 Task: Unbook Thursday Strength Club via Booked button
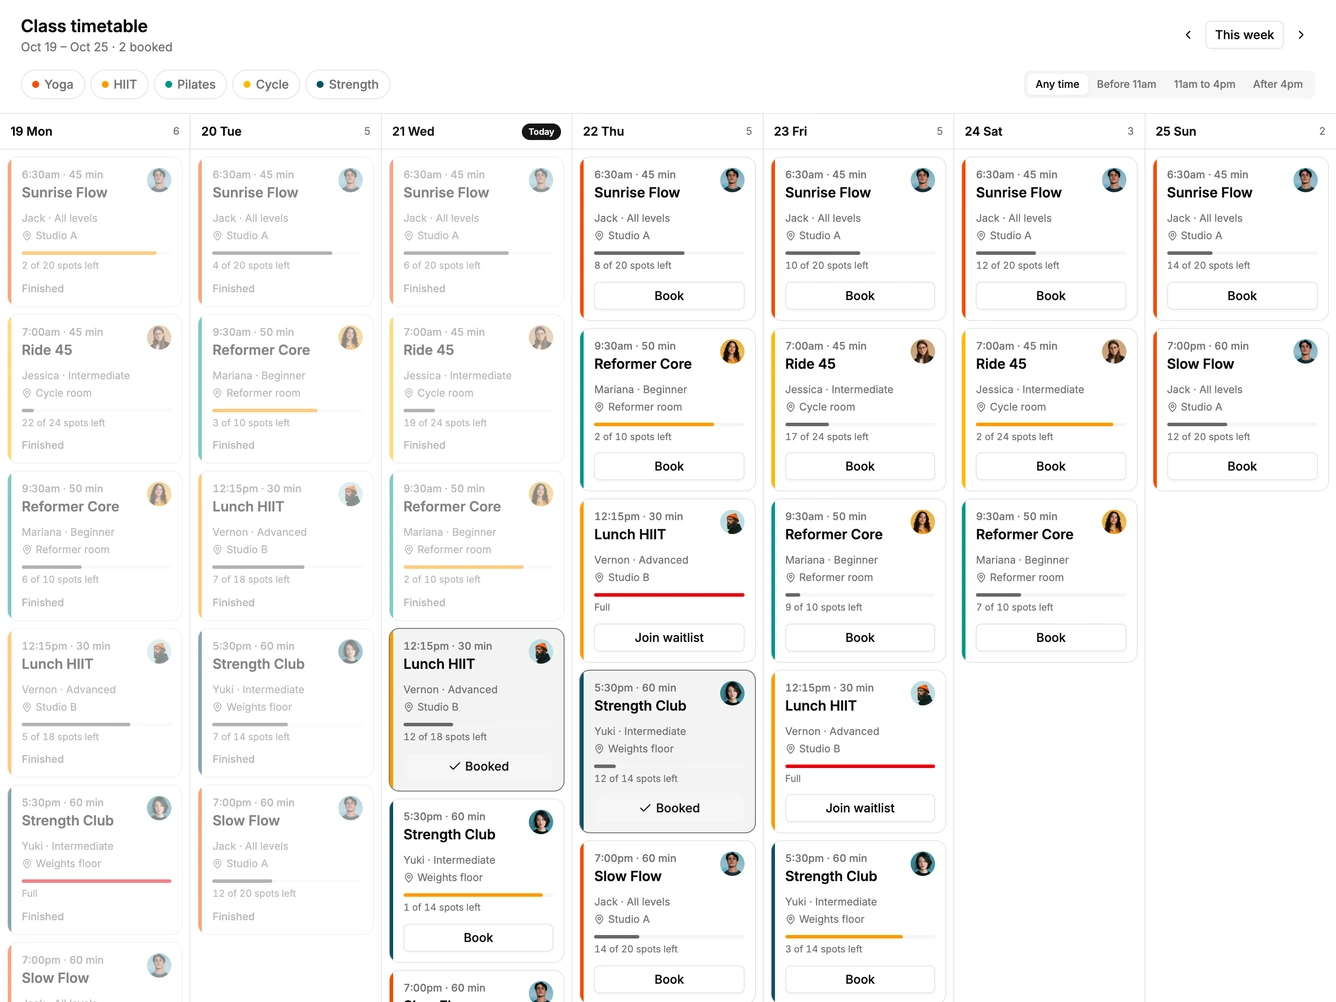pyautogui.click(x=669, y=808)
